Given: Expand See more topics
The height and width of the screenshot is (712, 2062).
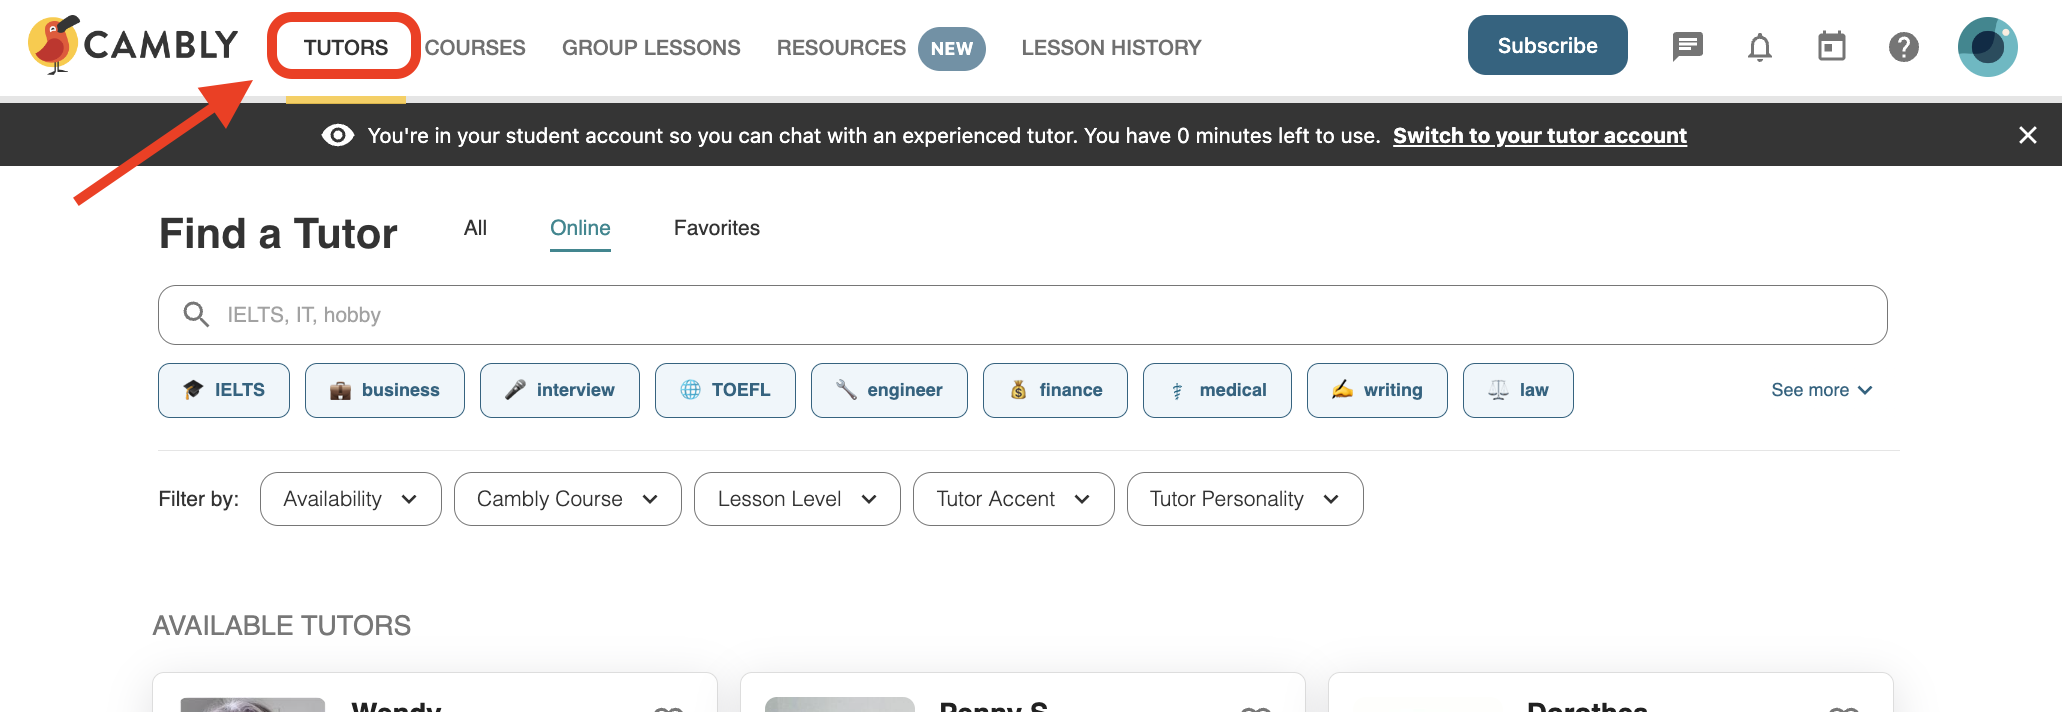Looking at the screenshot, I should (x=1821, y=390).
